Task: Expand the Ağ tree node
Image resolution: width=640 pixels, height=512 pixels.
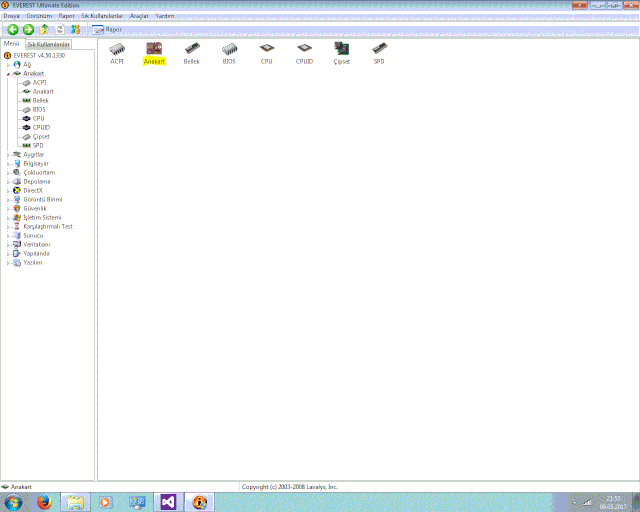Action: coord(8,65)
